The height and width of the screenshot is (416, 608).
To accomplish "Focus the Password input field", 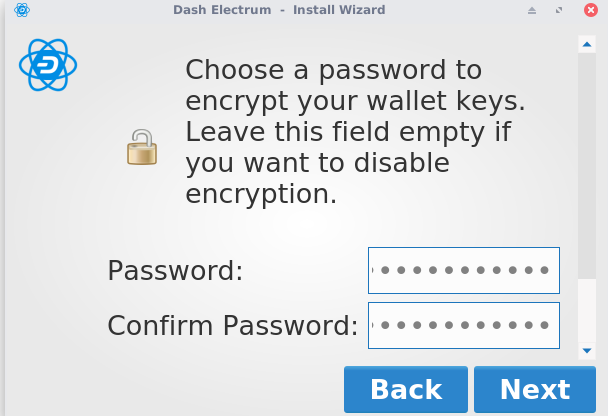I will [x=463, y=270].
